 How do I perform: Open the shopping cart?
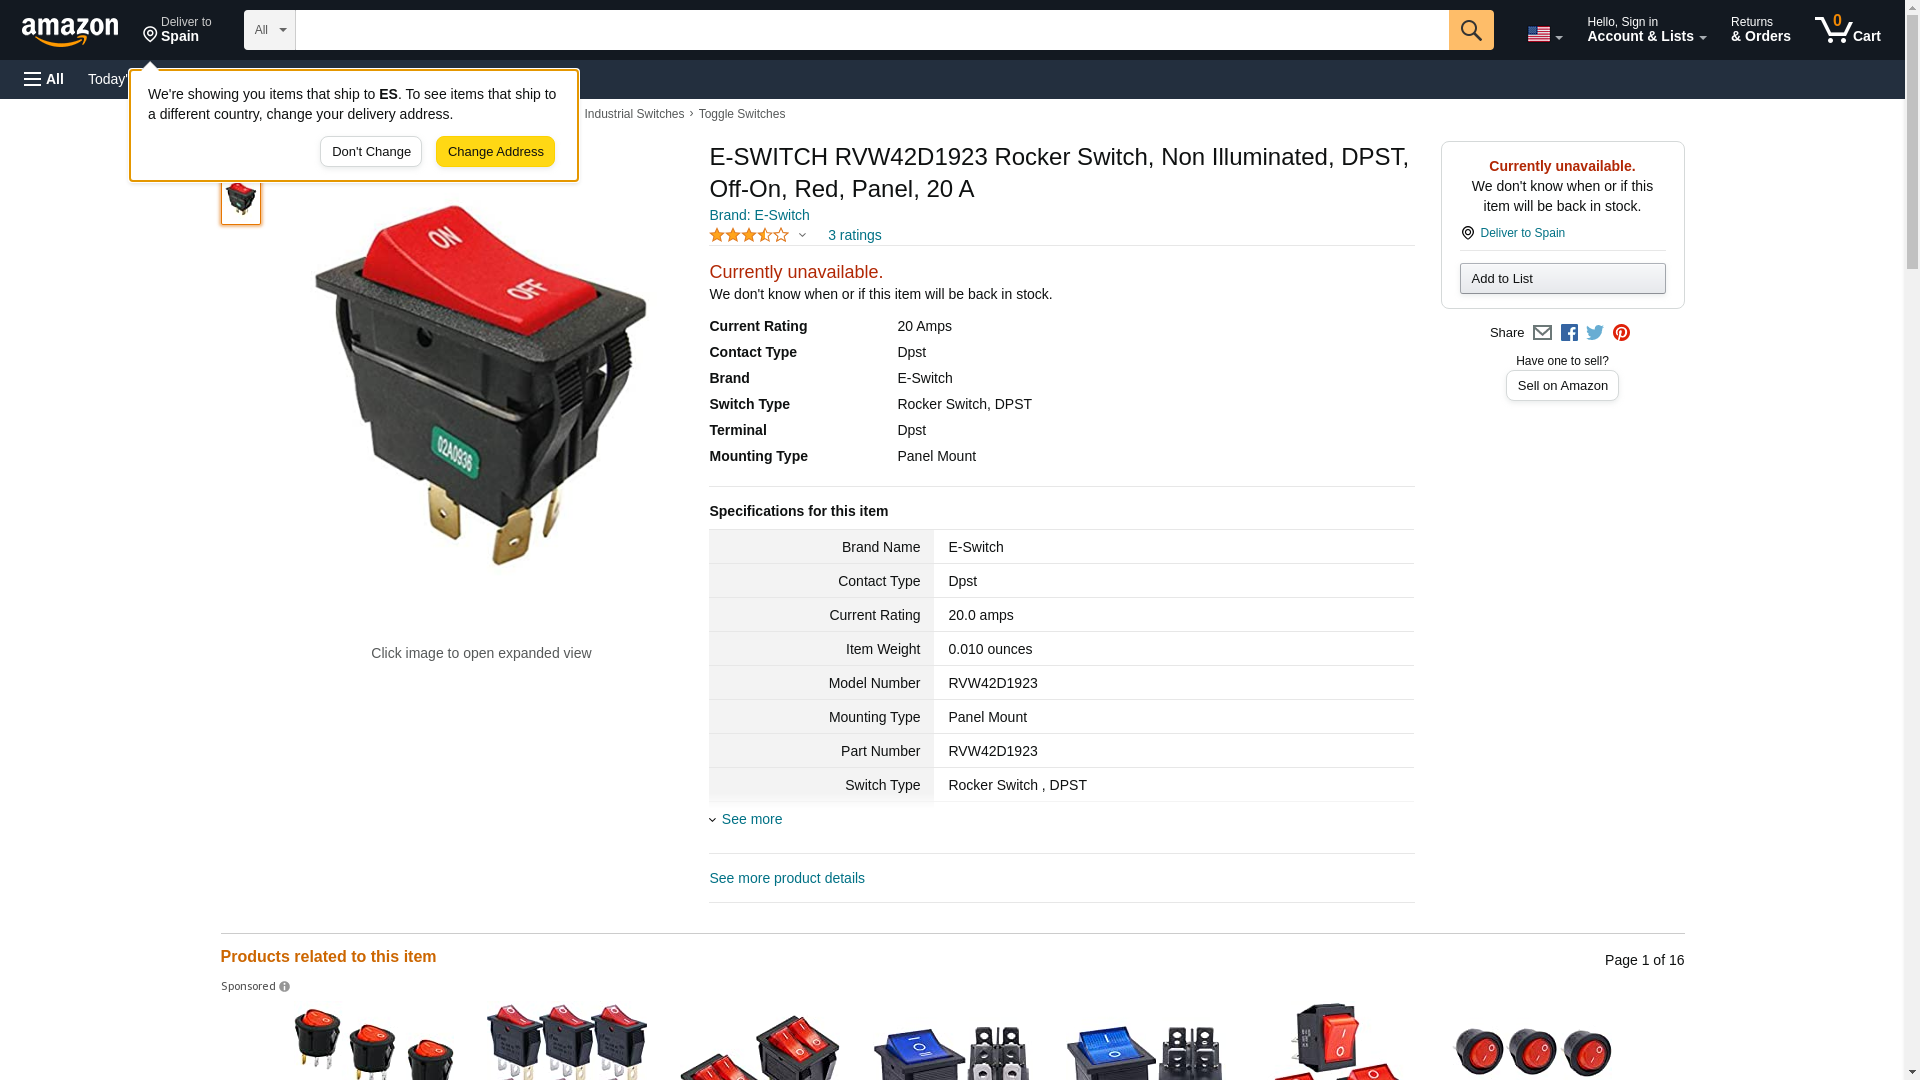[x=1847, y=30]
